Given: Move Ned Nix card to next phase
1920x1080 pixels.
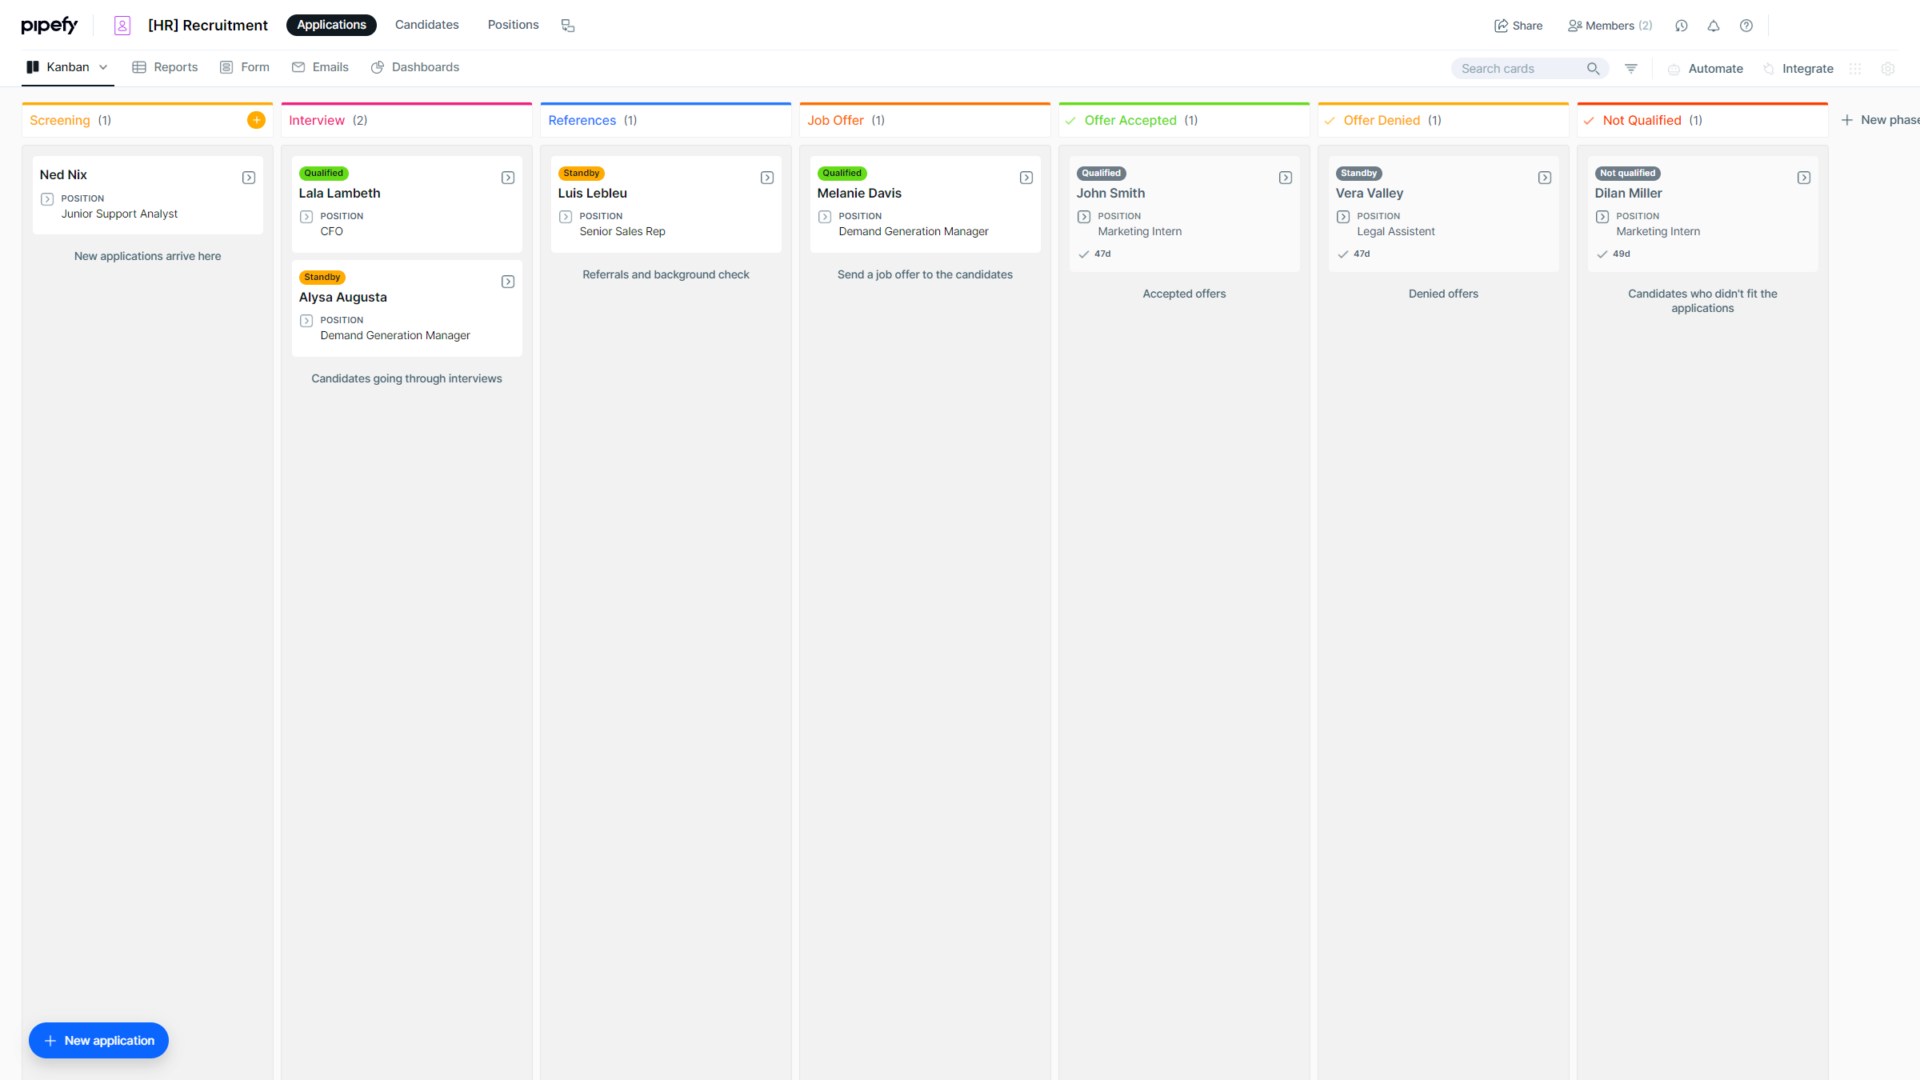Looking at the screenshot, I should (x=249, y=178).
